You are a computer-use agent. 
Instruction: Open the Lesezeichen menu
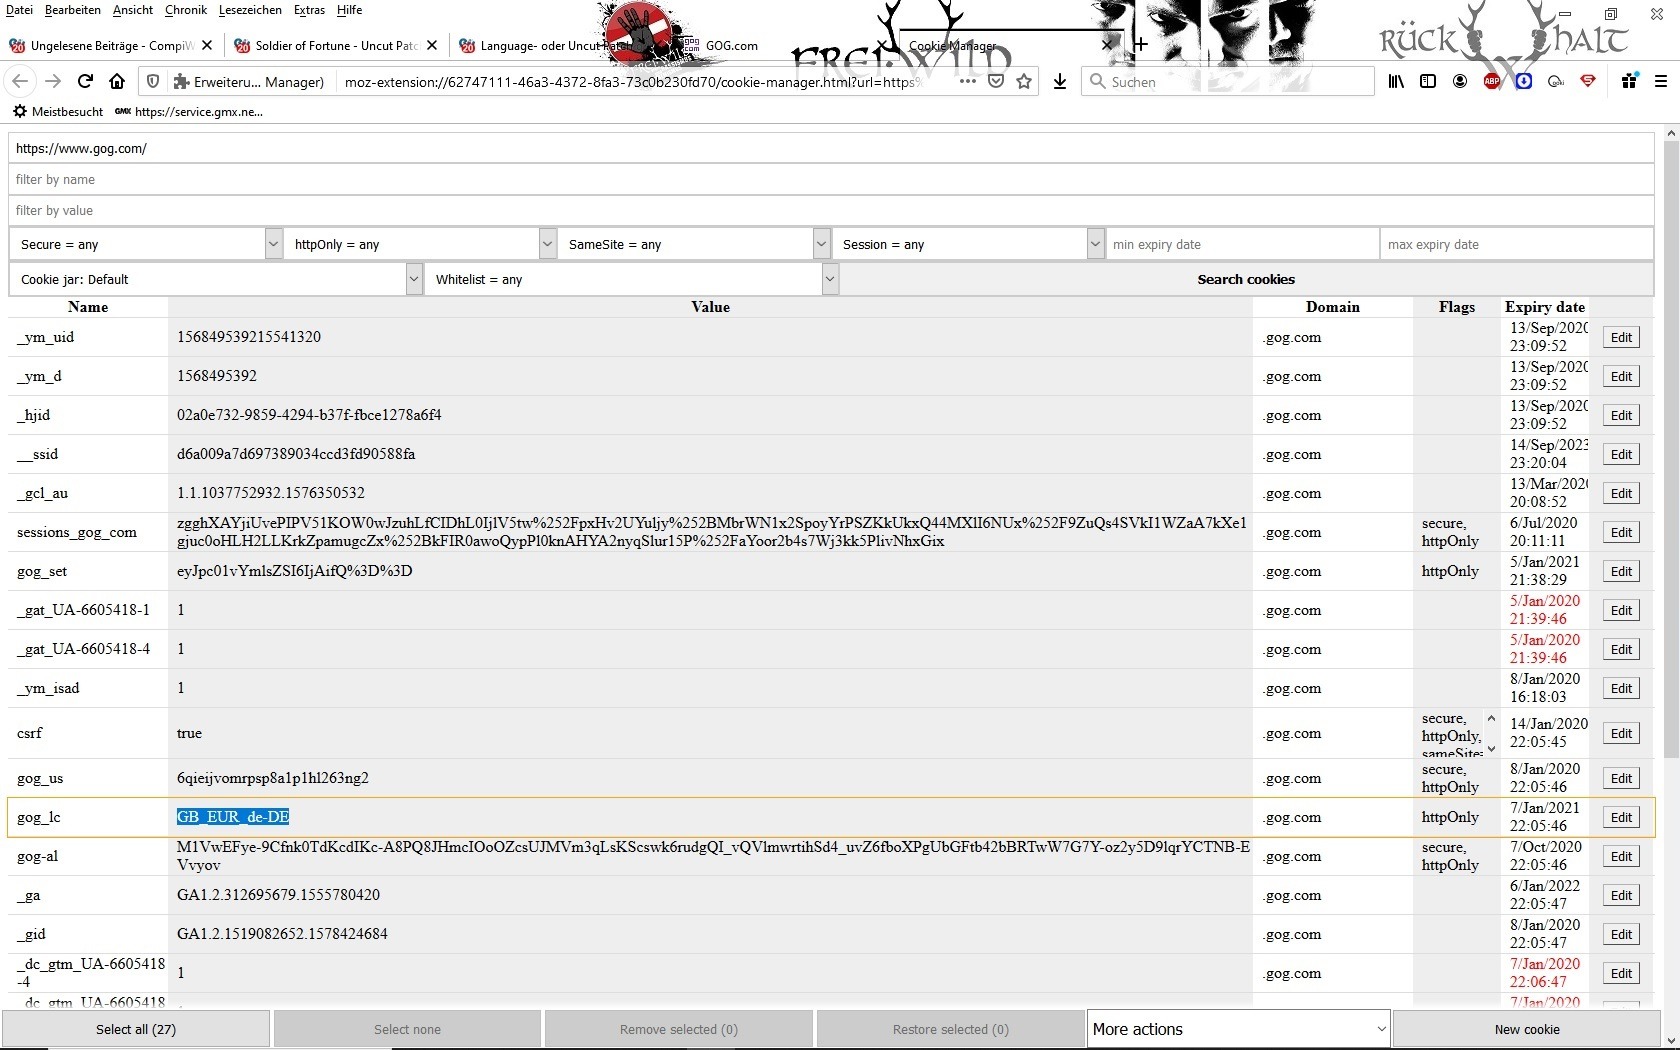click(x=250, y=10)
